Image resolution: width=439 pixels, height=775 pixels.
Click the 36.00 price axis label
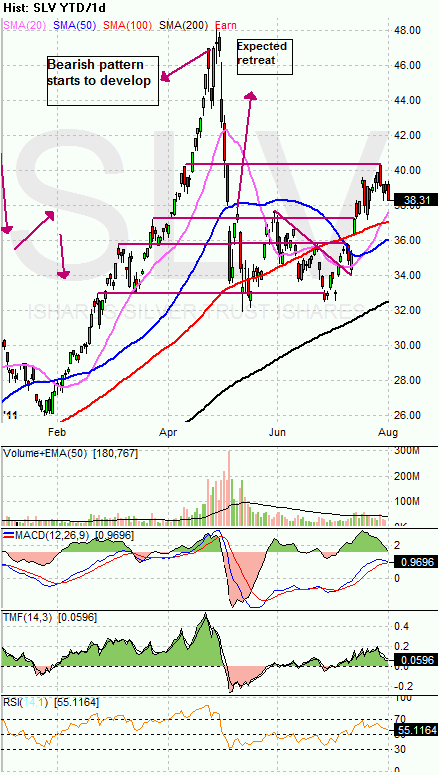click(409, 240)
